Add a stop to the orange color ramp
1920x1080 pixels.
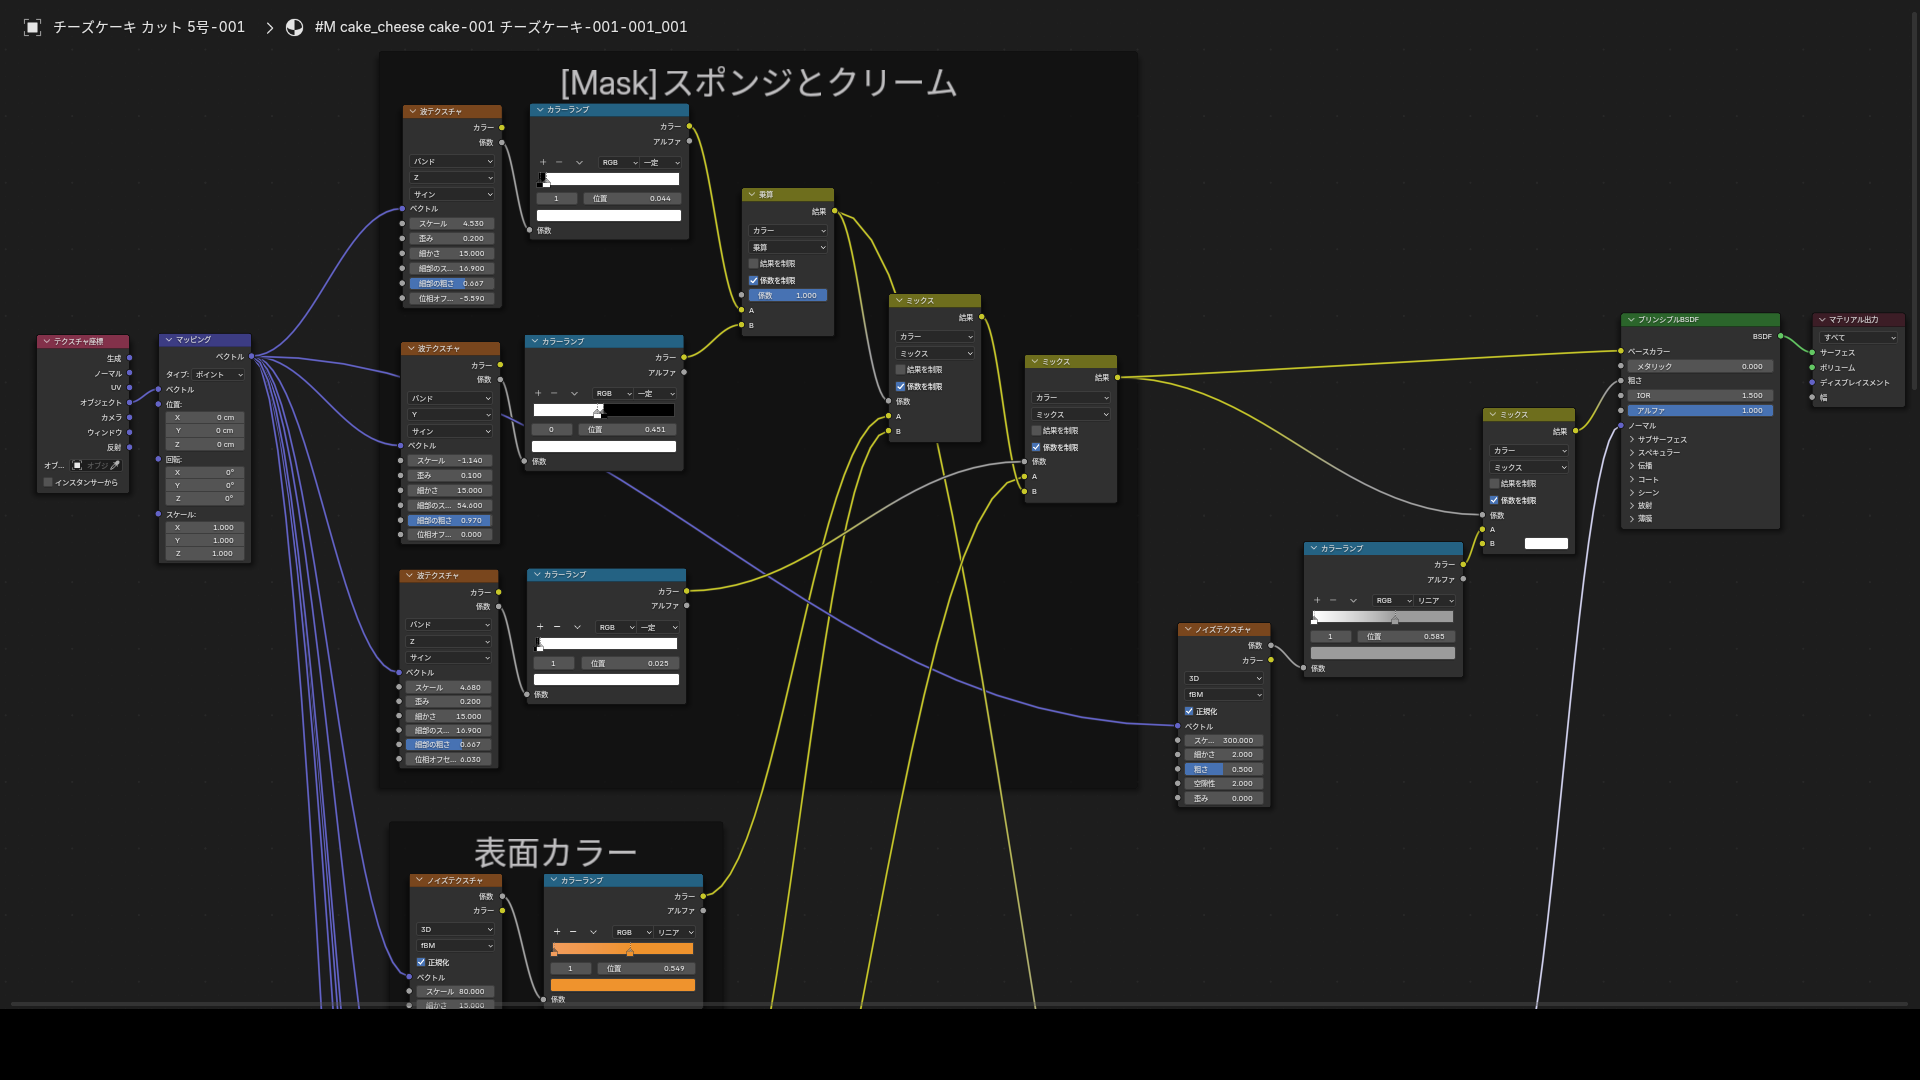[557, 932]
